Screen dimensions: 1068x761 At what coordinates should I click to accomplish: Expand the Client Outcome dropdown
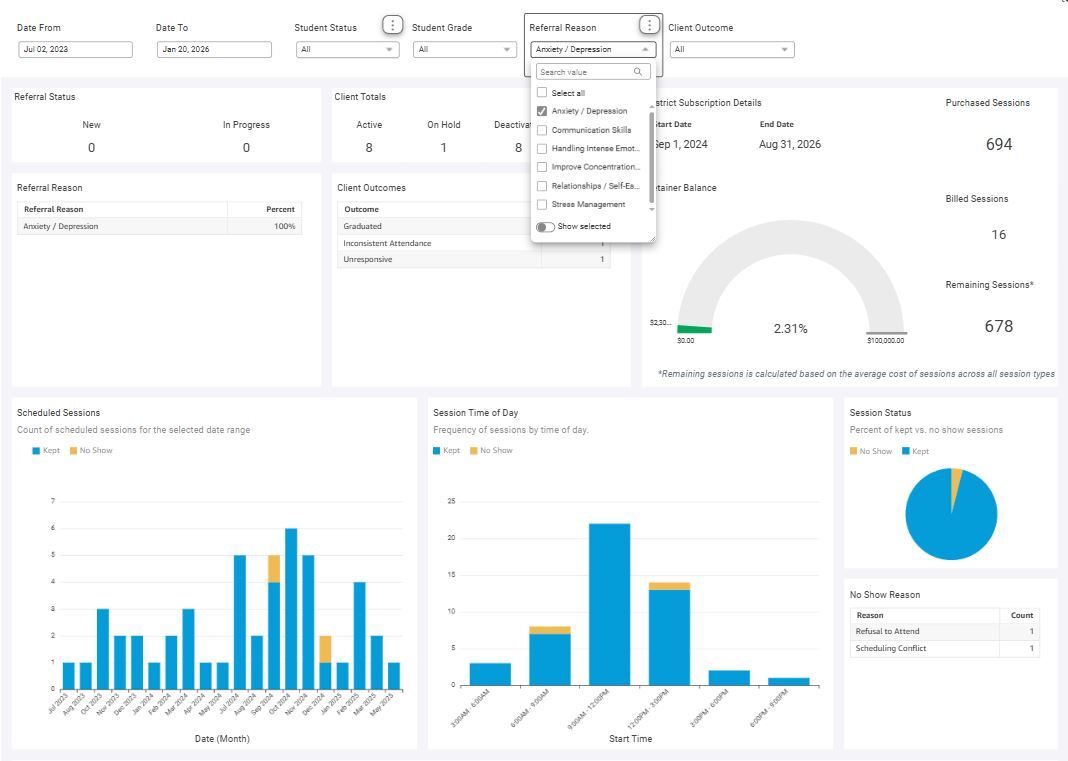(732, 49)
